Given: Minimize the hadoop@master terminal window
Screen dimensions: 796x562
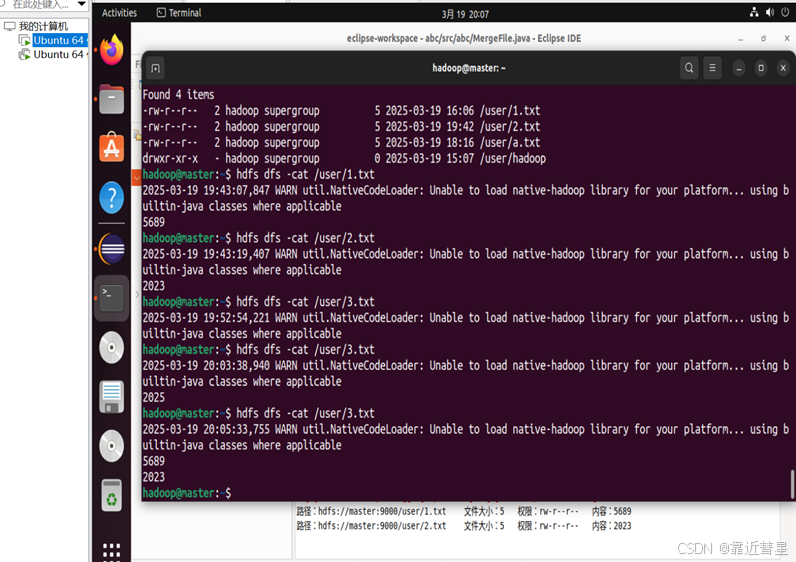Looking at the screenshot, I should (739, 68).
